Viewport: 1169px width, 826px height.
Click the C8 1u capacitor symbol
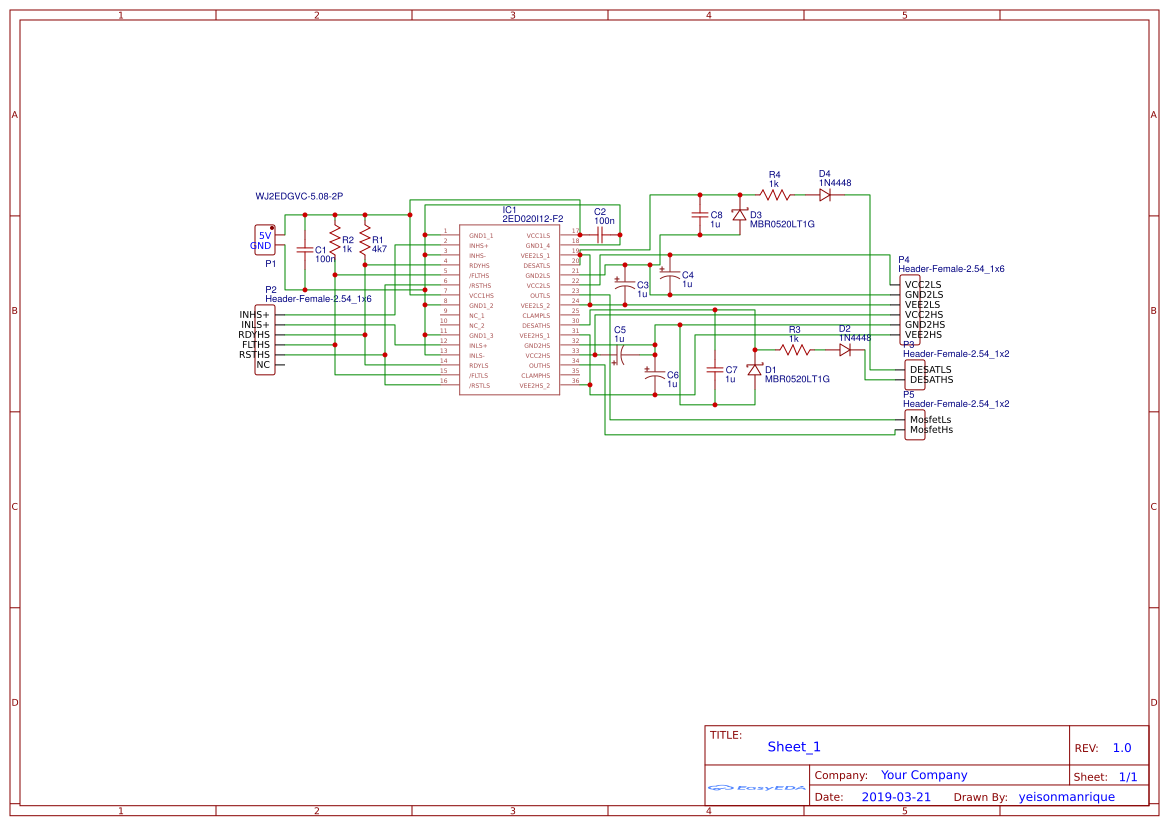click(x=699, y=214)
